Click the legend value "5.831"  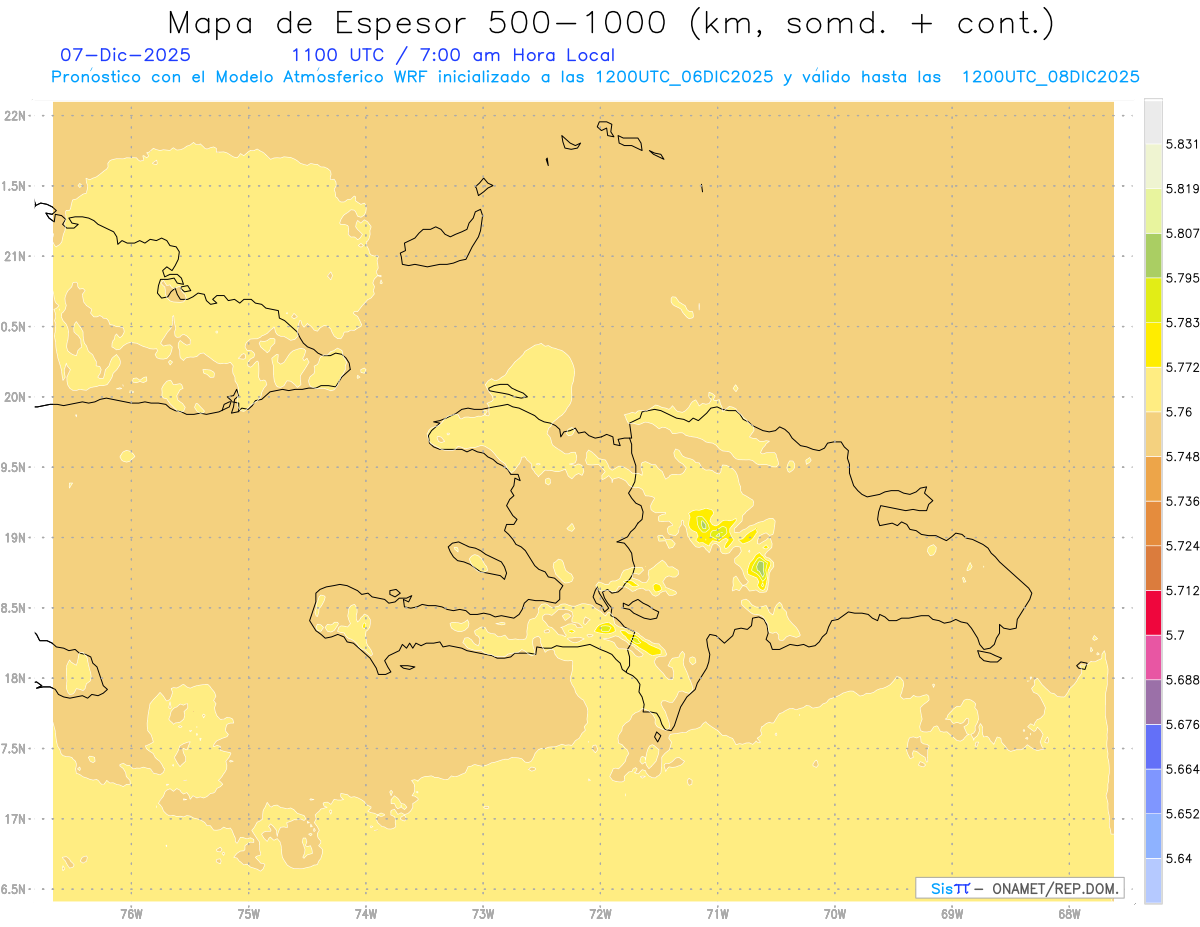point(1182,144)
